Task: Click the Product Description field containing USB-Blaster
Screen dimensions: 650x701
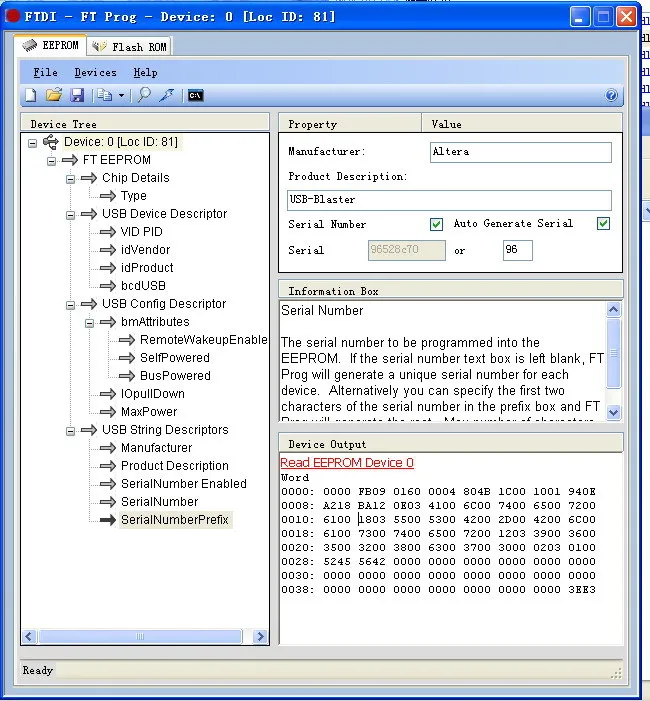Action: (449, 200)
